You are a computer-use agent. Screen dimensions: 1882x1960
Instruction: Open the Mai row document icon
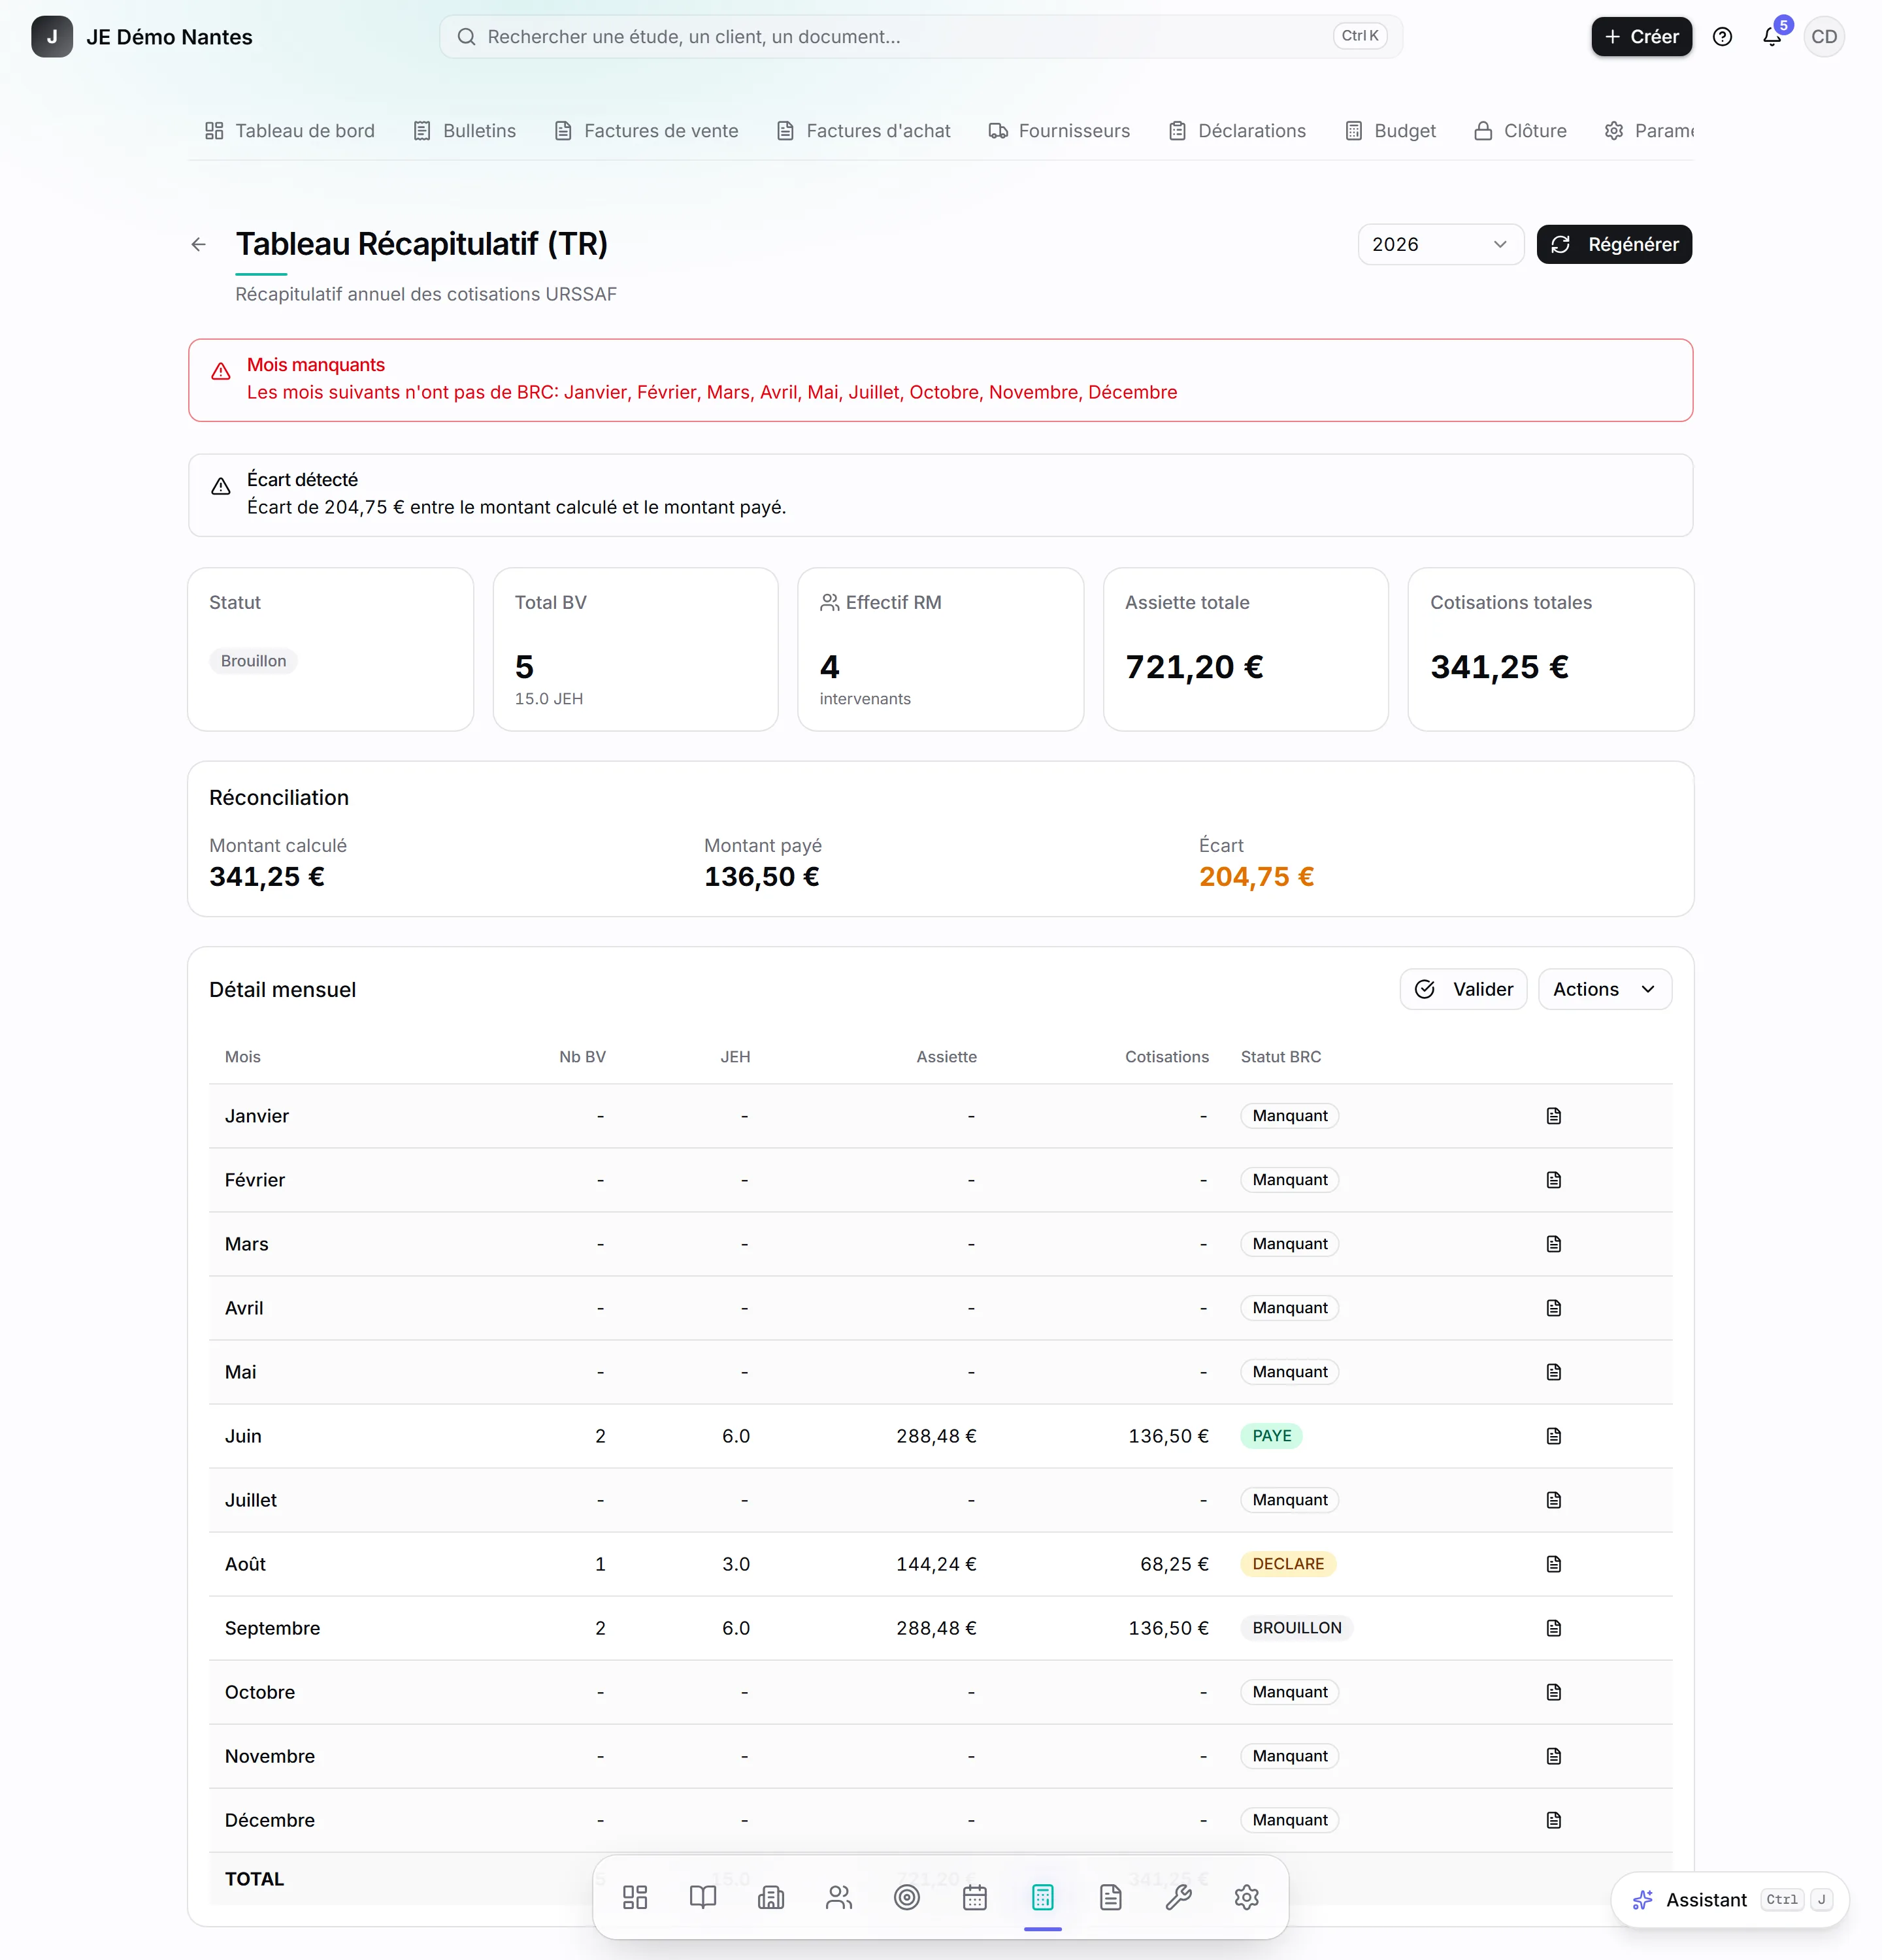(1554, 1372)
